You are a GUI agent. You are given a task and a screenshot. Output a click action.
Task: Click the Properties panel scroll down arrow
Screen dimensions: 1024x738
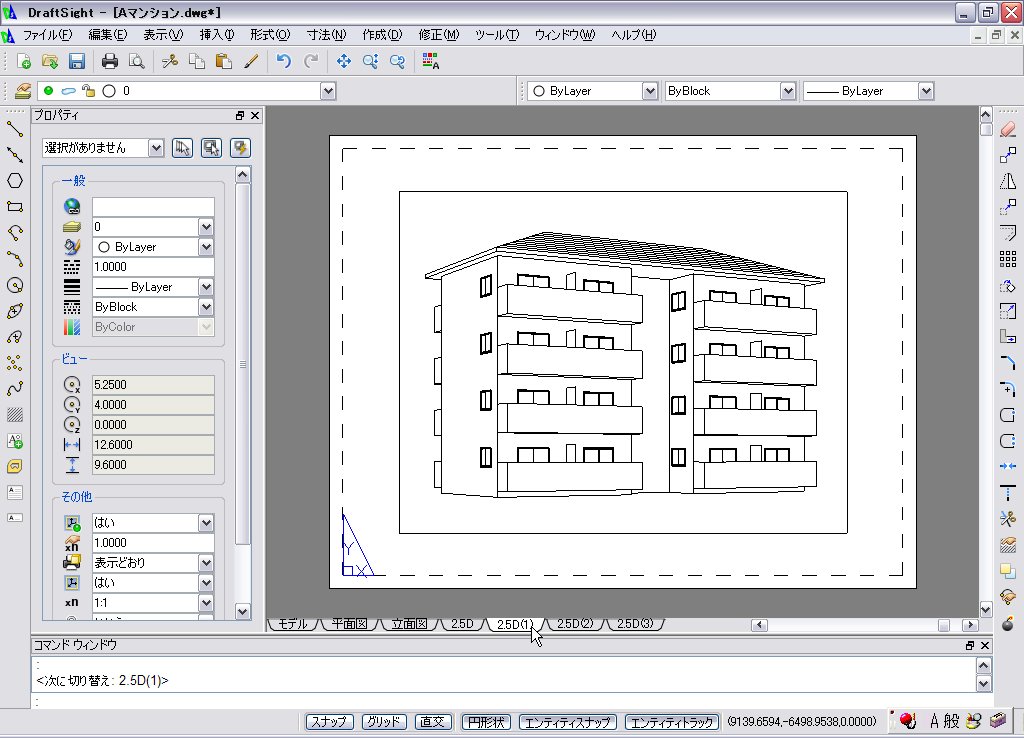coord(242,612)
